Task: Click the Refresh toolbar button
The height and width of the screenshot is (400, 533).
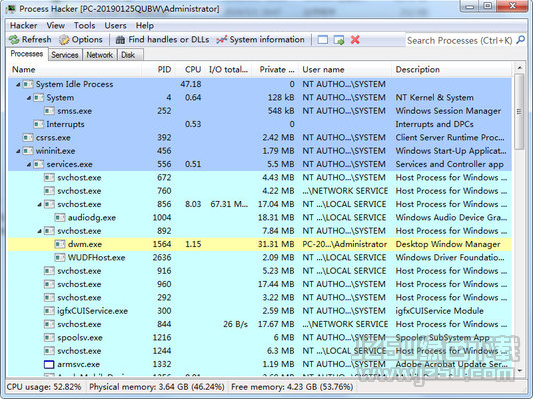Action: pos(30,40)
